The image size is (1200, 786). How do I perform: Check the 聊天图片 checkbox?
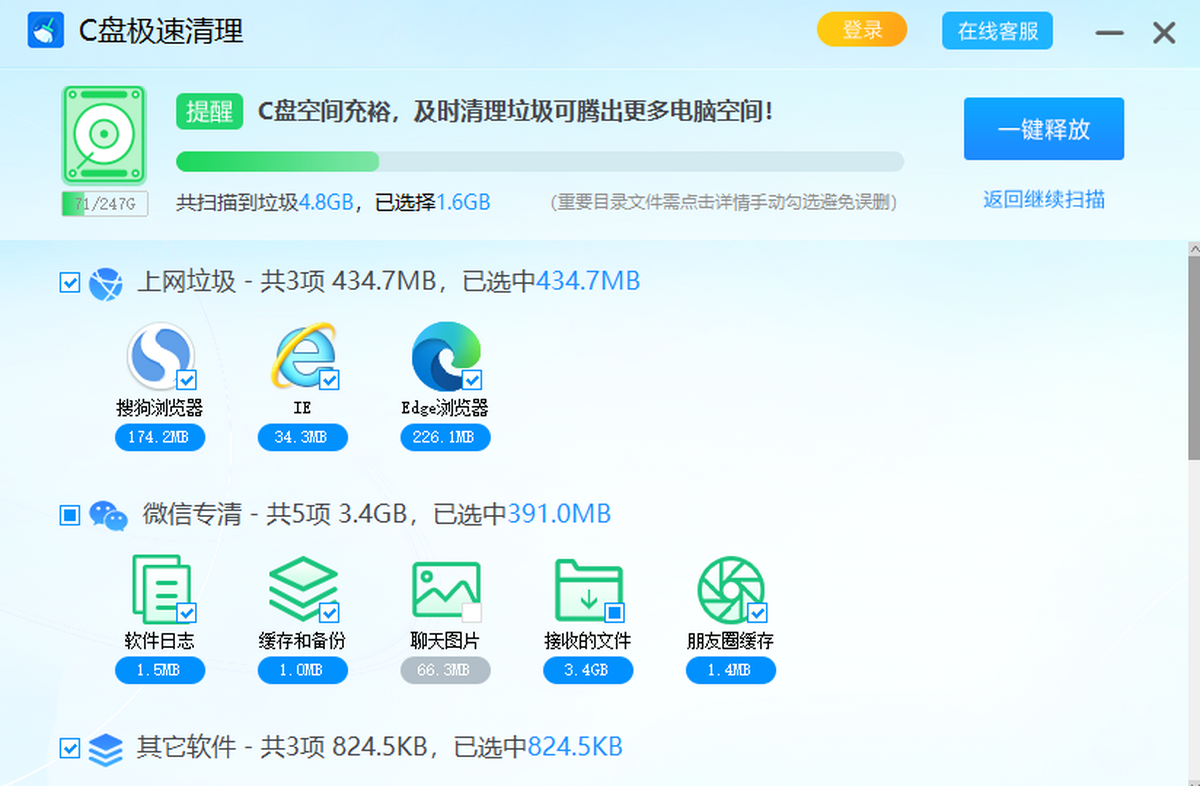click(x=472, y=612)
